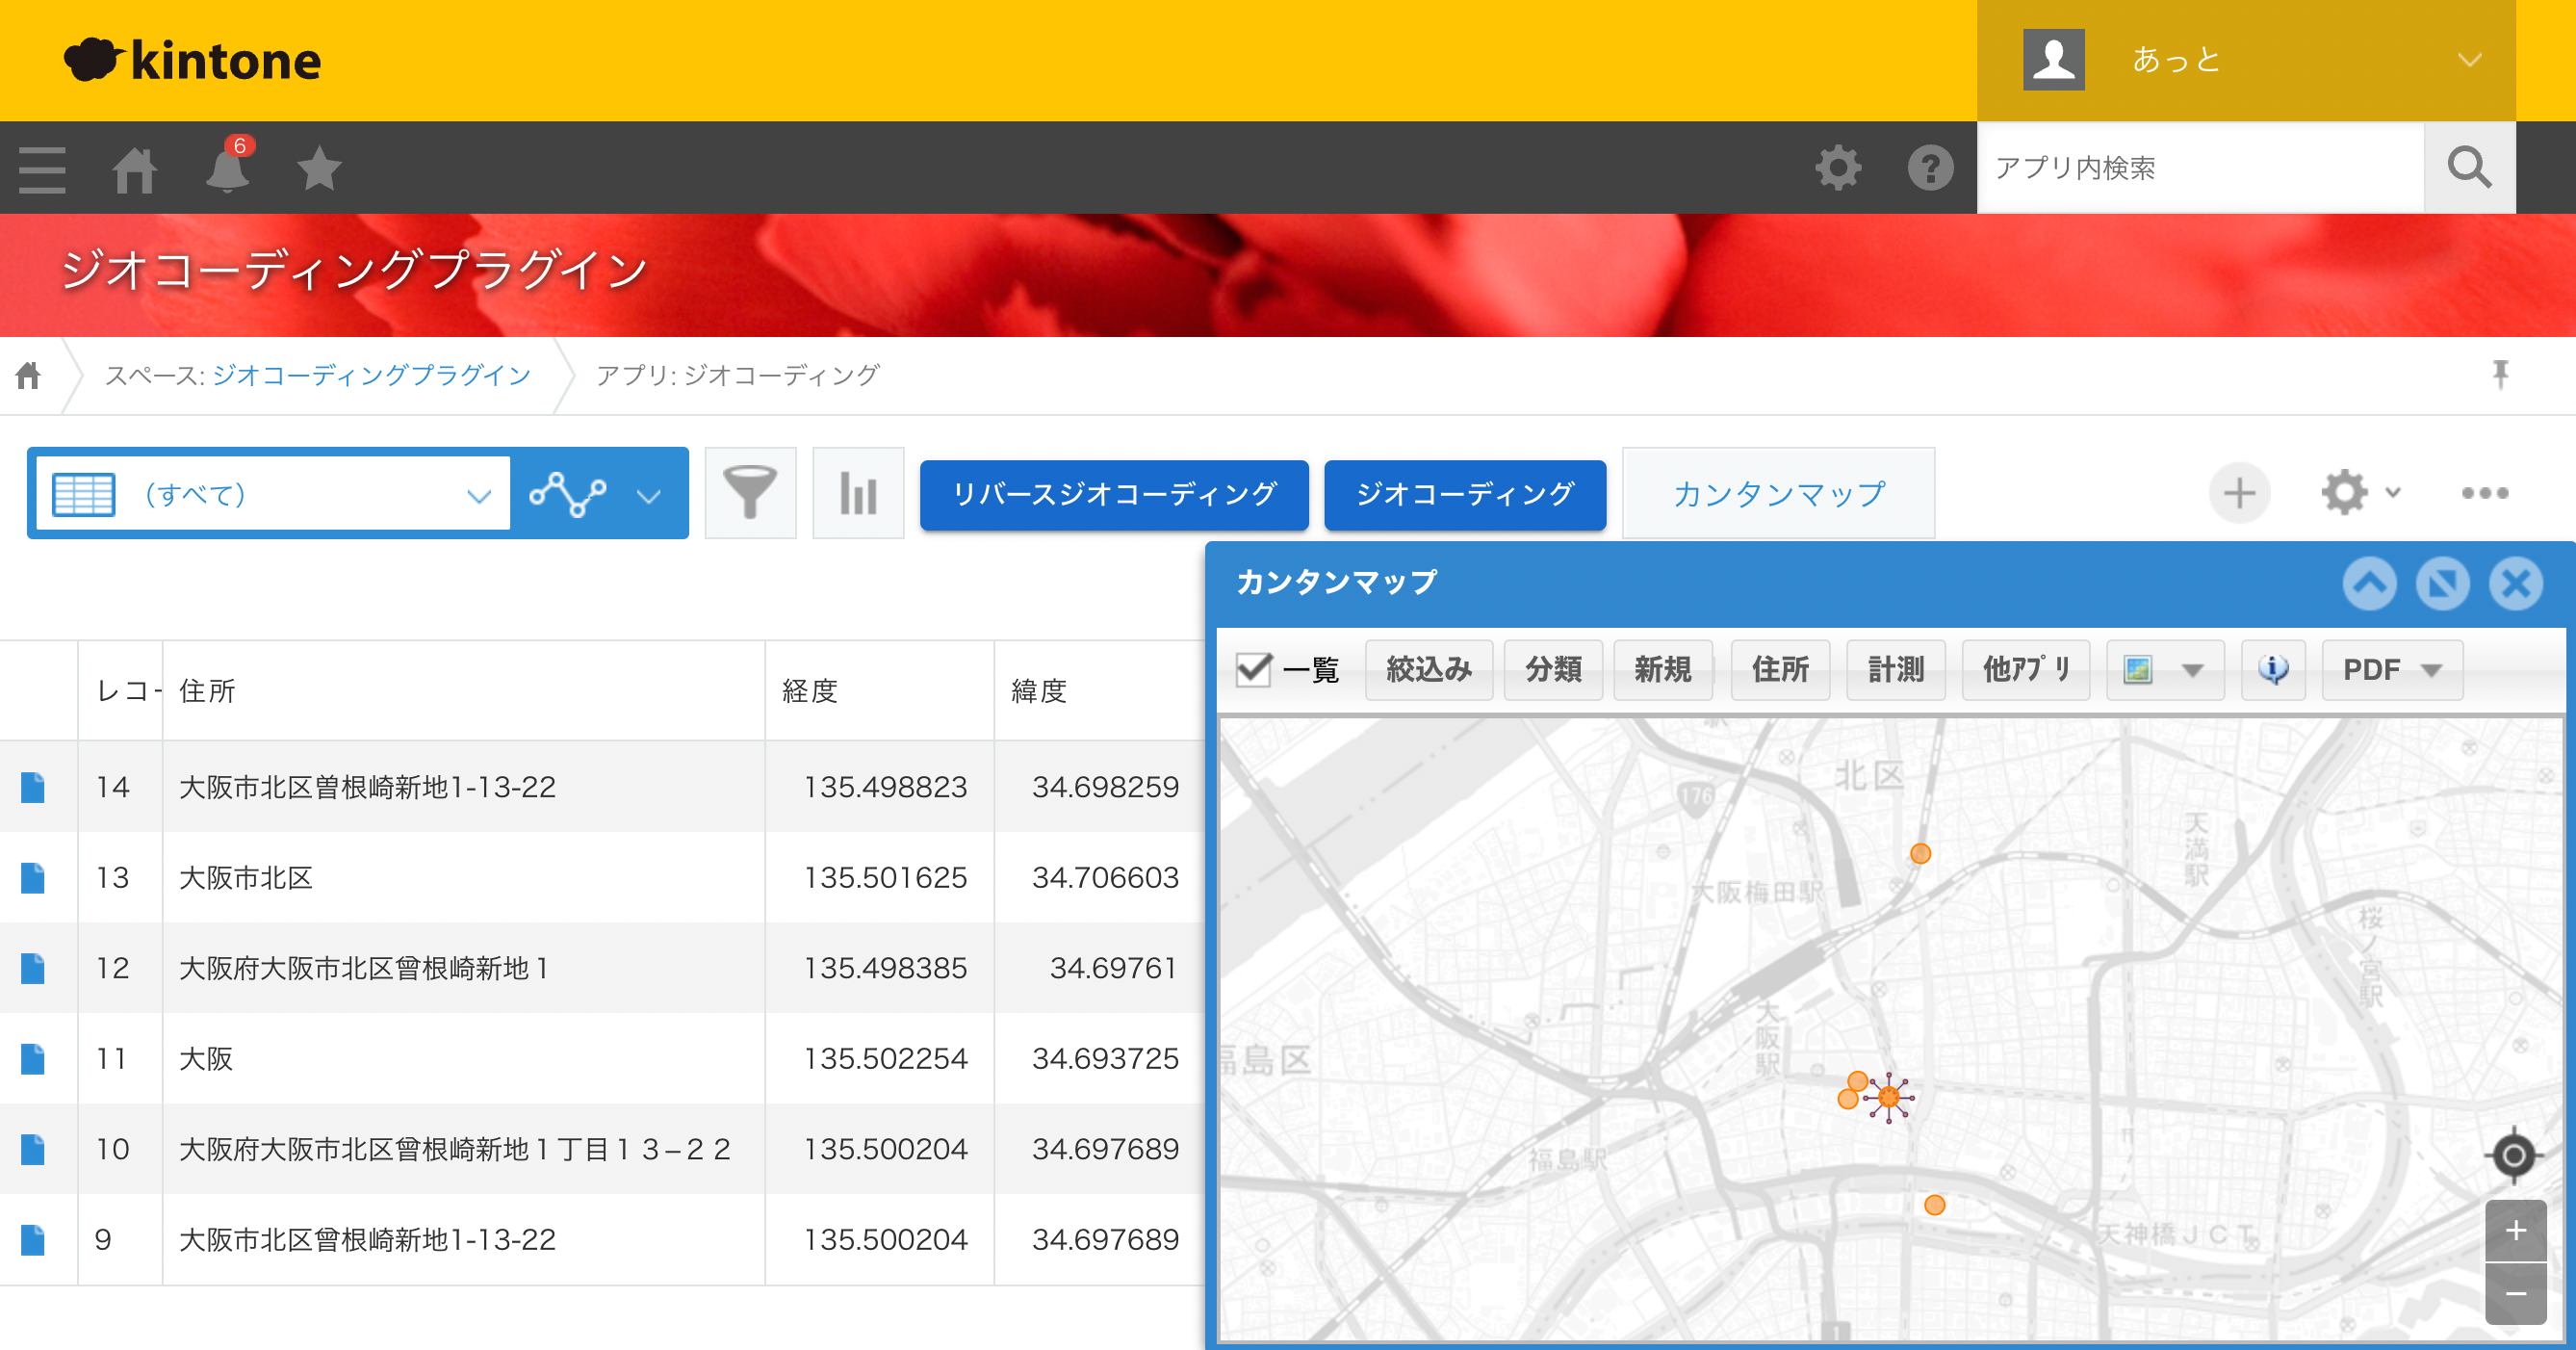Open the (すべて) view dropdown
The image size is (2576, 1350).
[x=272, y=493]
